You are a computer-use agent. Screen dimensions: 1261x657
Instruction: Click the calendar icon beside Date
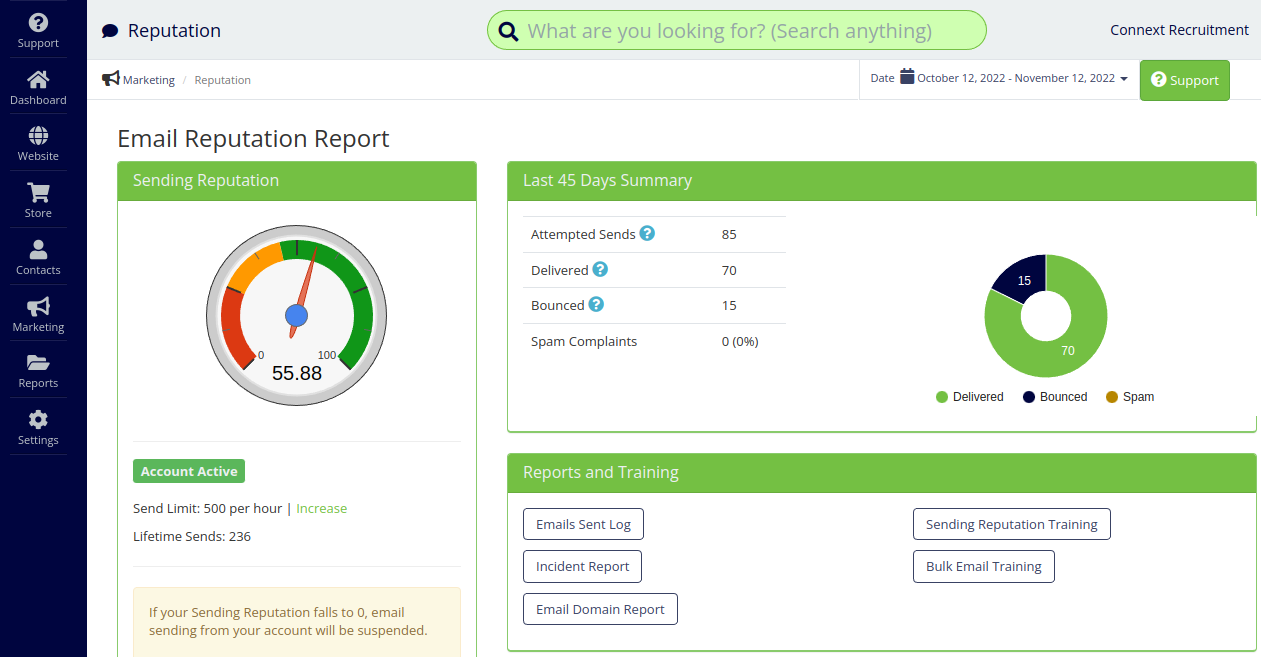[x=907, y=76]
